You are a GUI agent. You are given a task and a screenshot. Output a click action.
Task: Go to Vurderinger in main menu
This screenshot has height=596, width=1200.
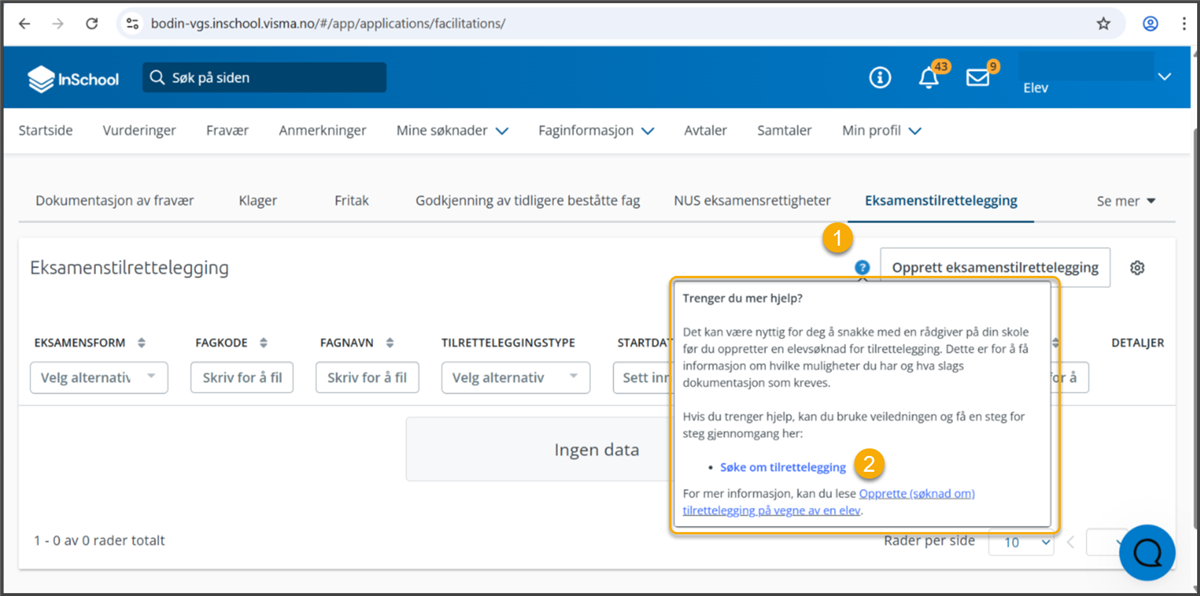tap(139, 130)
